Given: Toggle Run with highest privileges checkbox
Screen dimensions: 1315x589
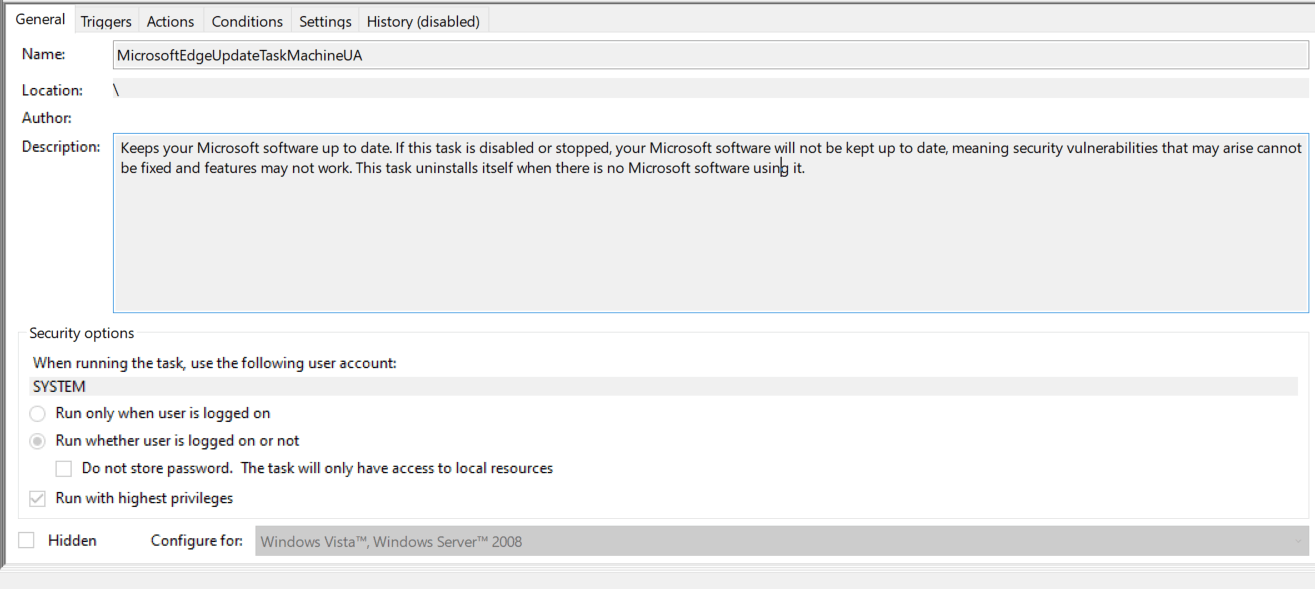Looking at the screenshot, I should (37, 498).
